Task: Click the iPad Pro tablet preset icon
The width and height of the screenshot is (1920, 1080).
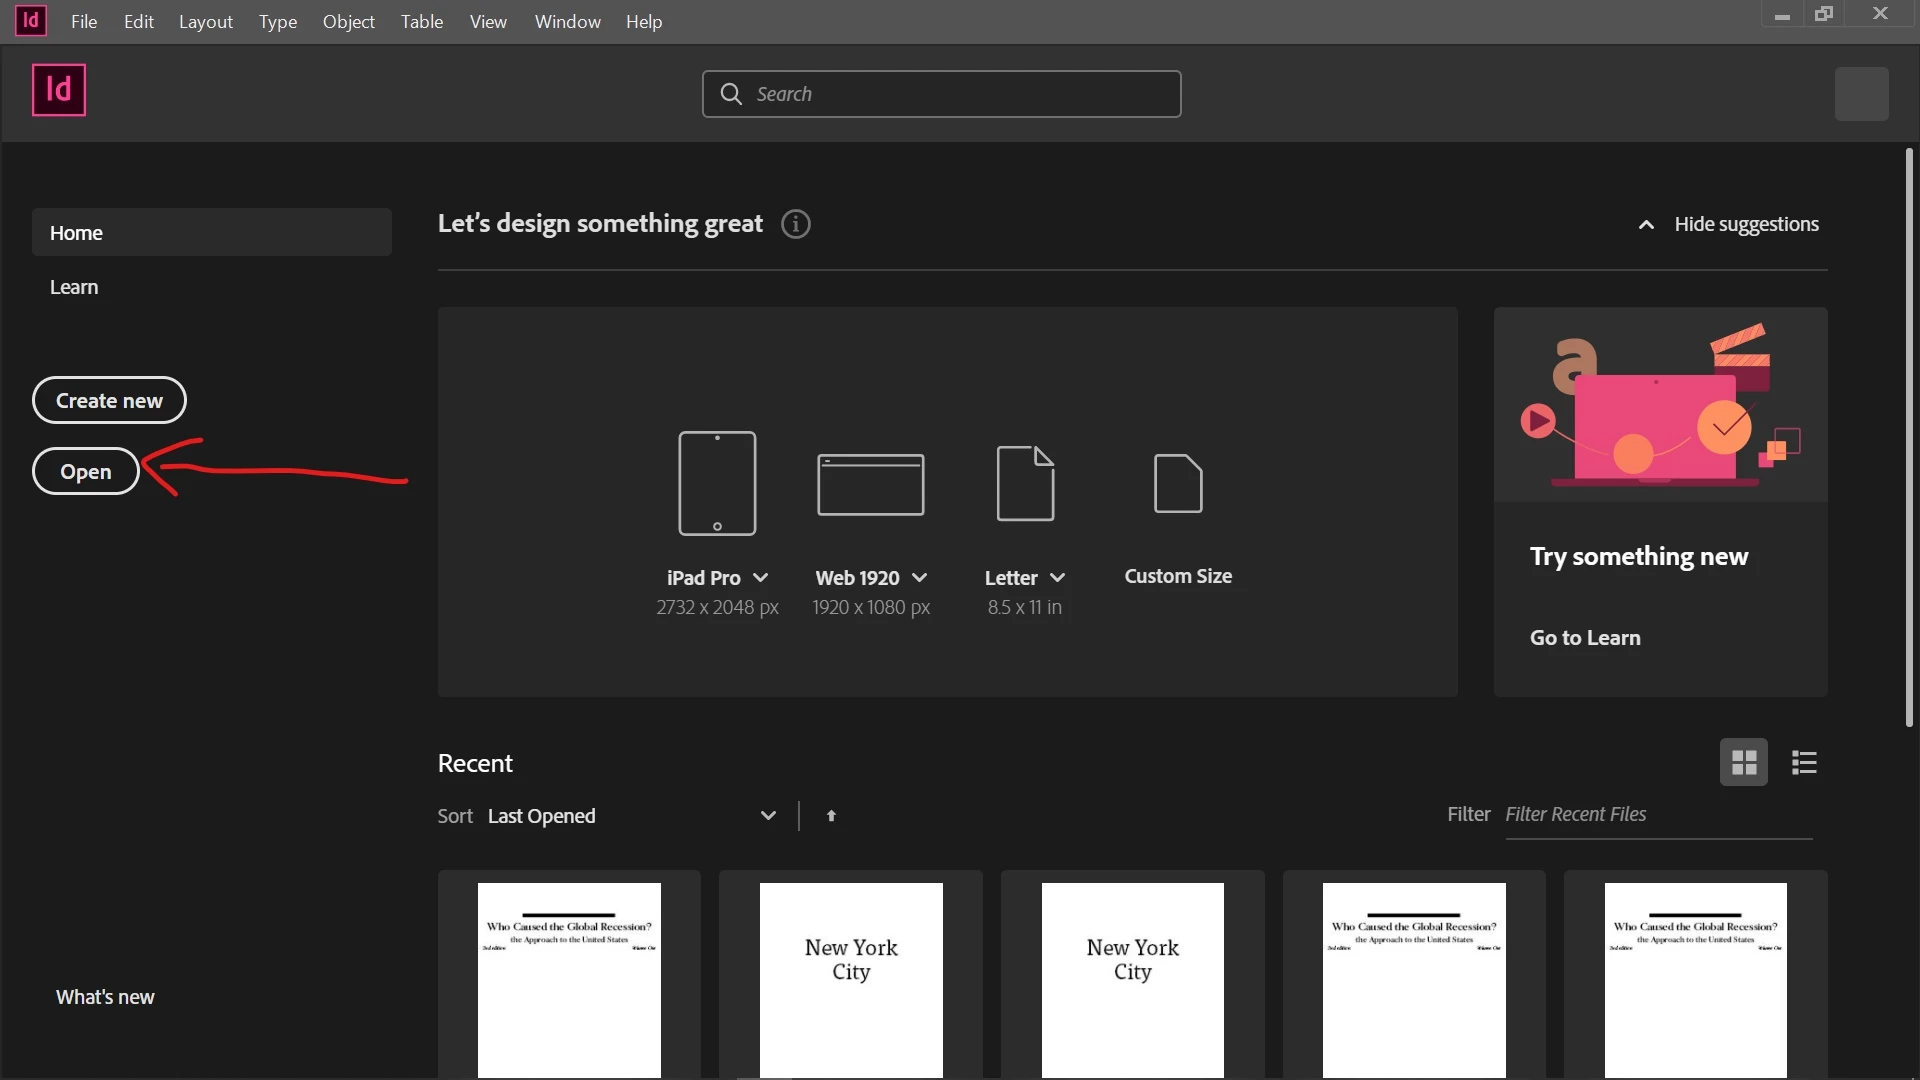Action: click(717, 483)
